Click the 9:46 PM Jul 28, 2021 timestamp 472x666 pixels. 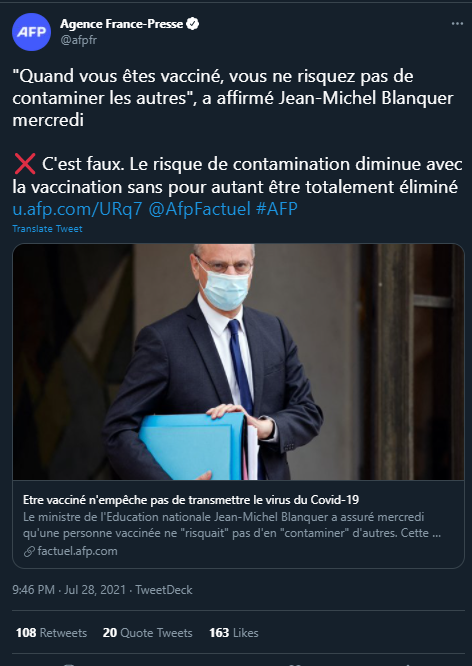coord(69,590)
